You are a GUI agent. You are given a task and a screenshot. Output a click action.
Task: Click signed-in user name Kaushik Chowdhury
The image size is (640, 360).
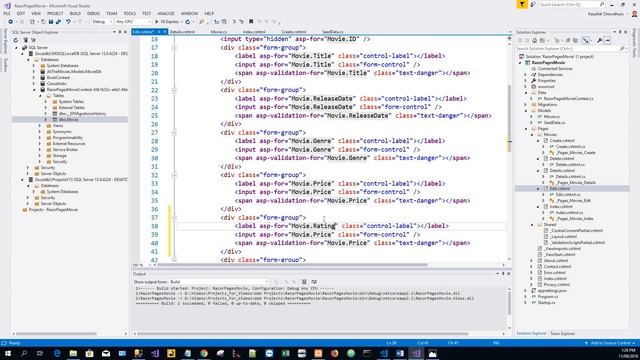pyautogui.click(x=606, y=14)
